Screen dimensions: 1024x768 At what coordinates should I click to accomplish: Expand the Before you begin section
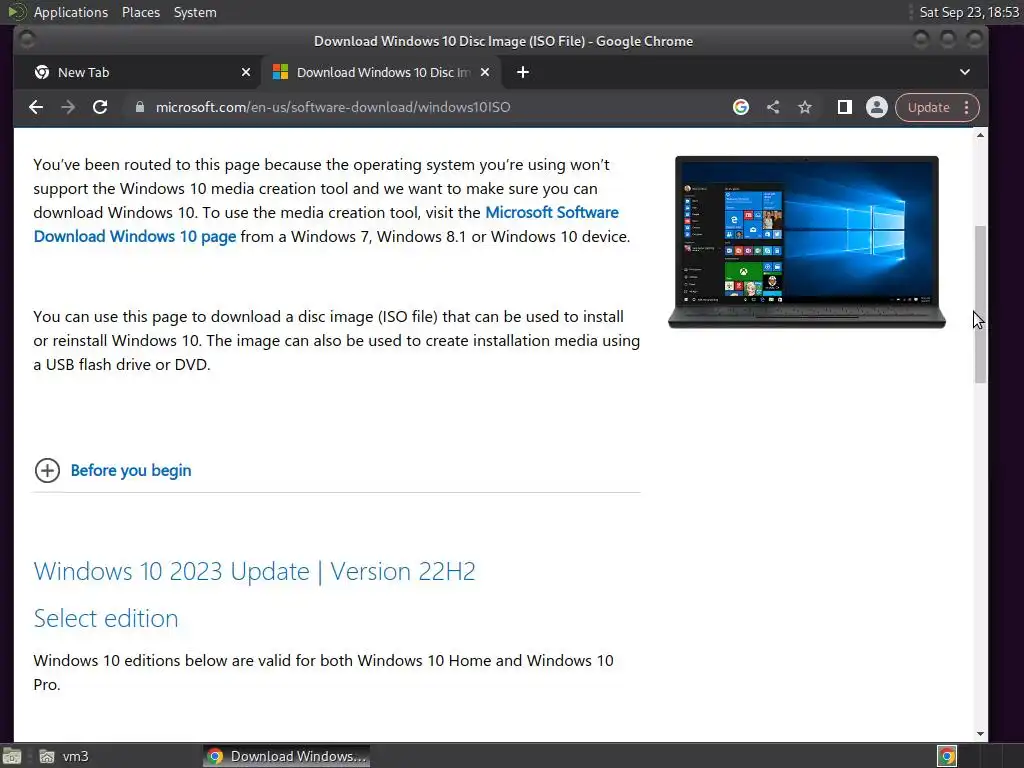coord(47,470)
